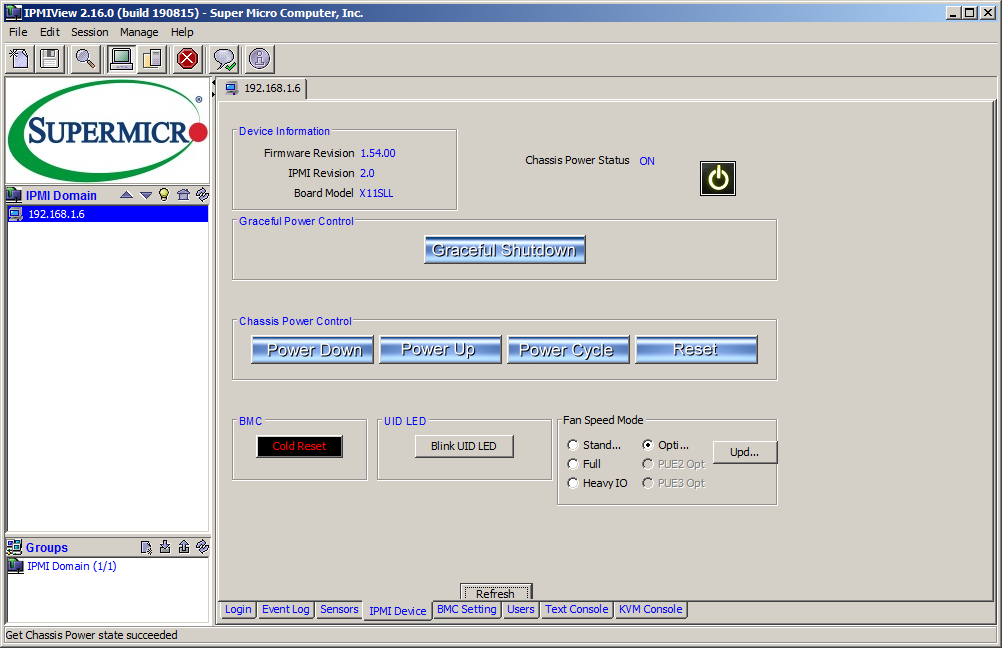Click the magnifying glass search toolbar icon

[85, 59]
